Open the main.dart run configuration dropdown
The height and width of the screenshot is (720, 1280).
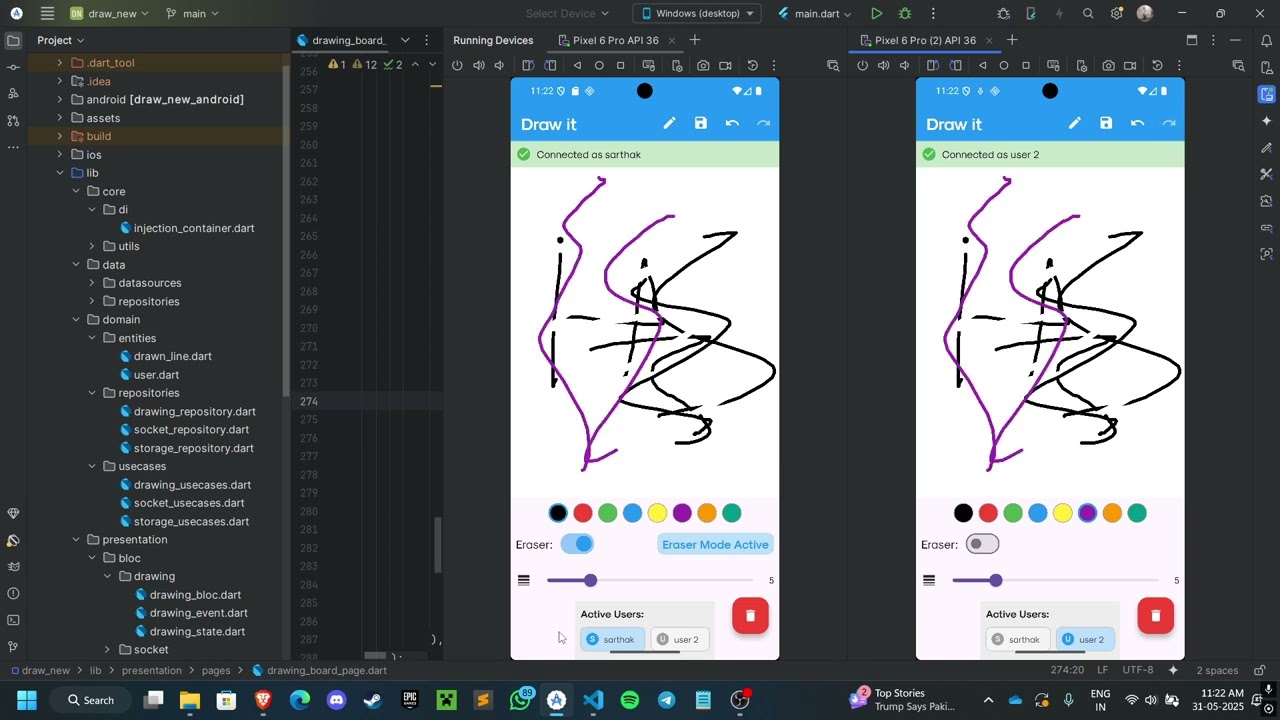815,14
